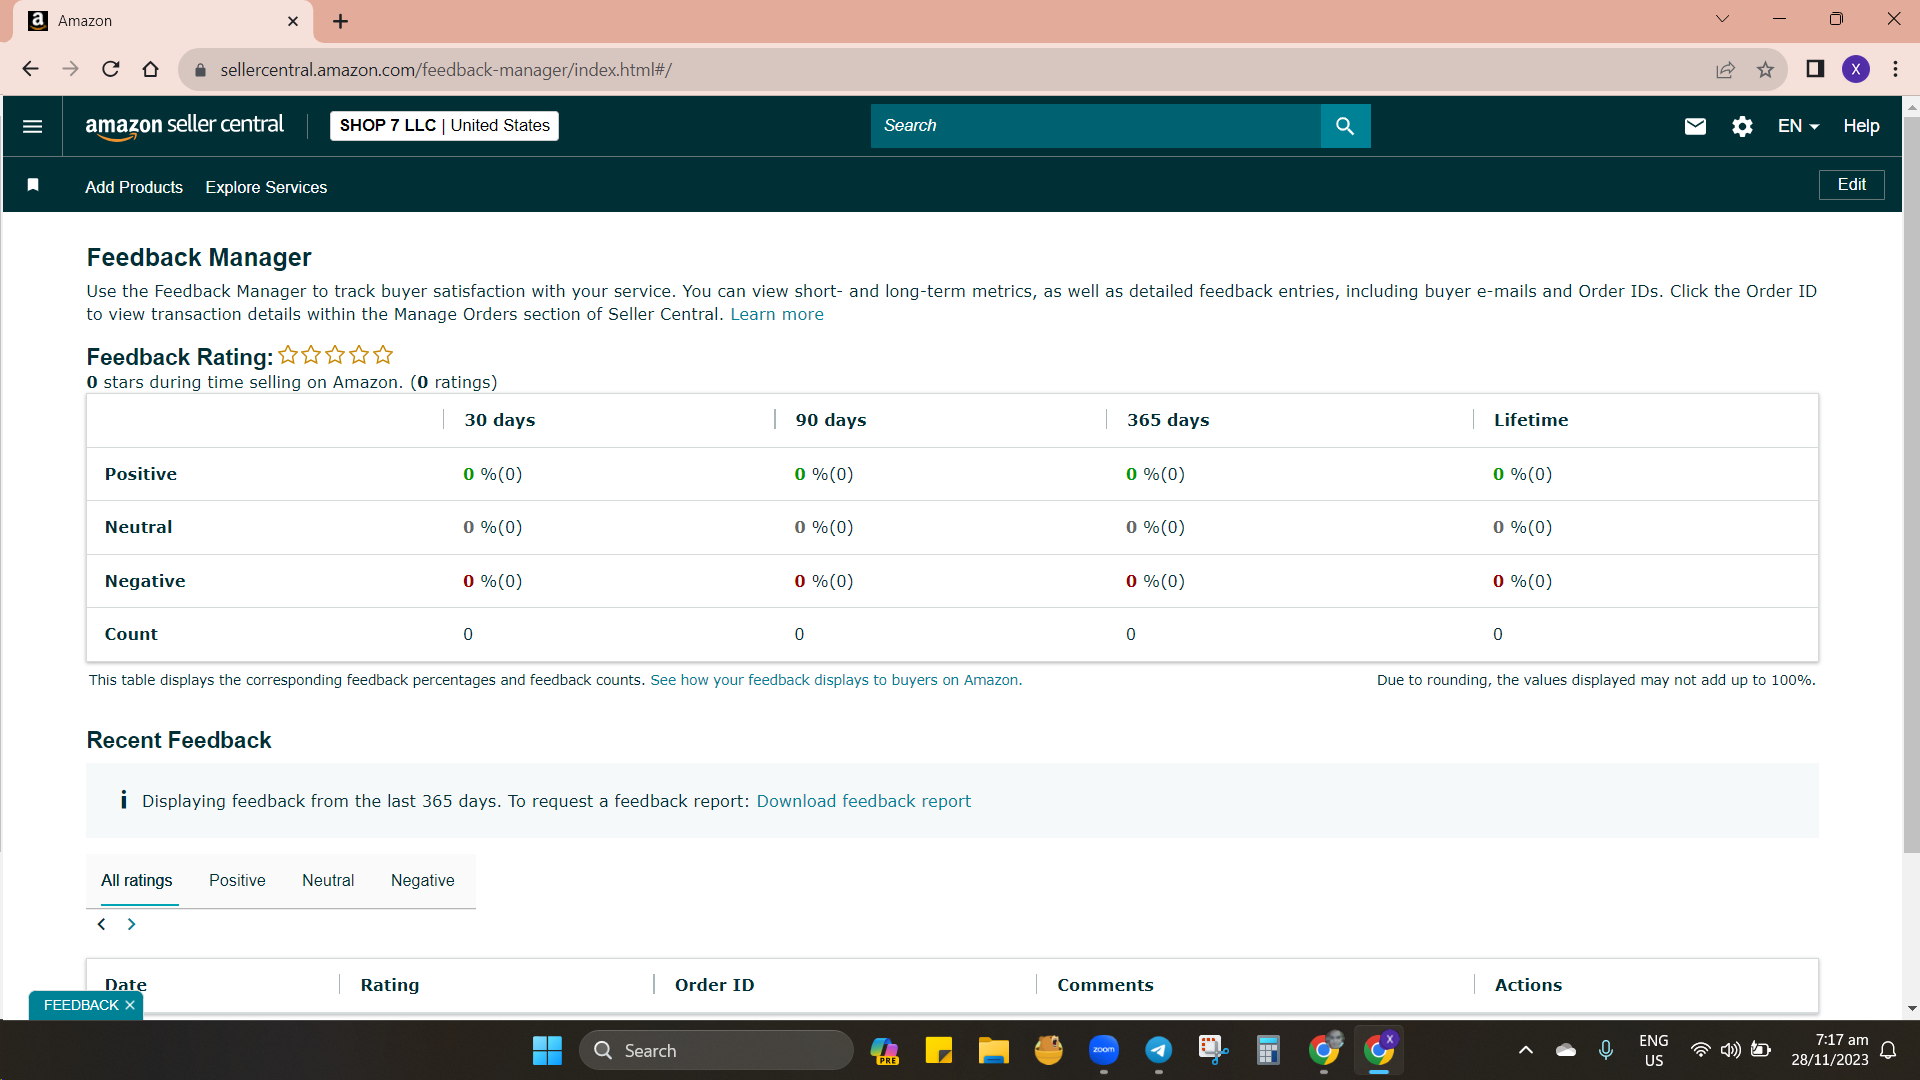Open Explore Services menu item
Viewport: 1920px width, 1080px height.
266,187
